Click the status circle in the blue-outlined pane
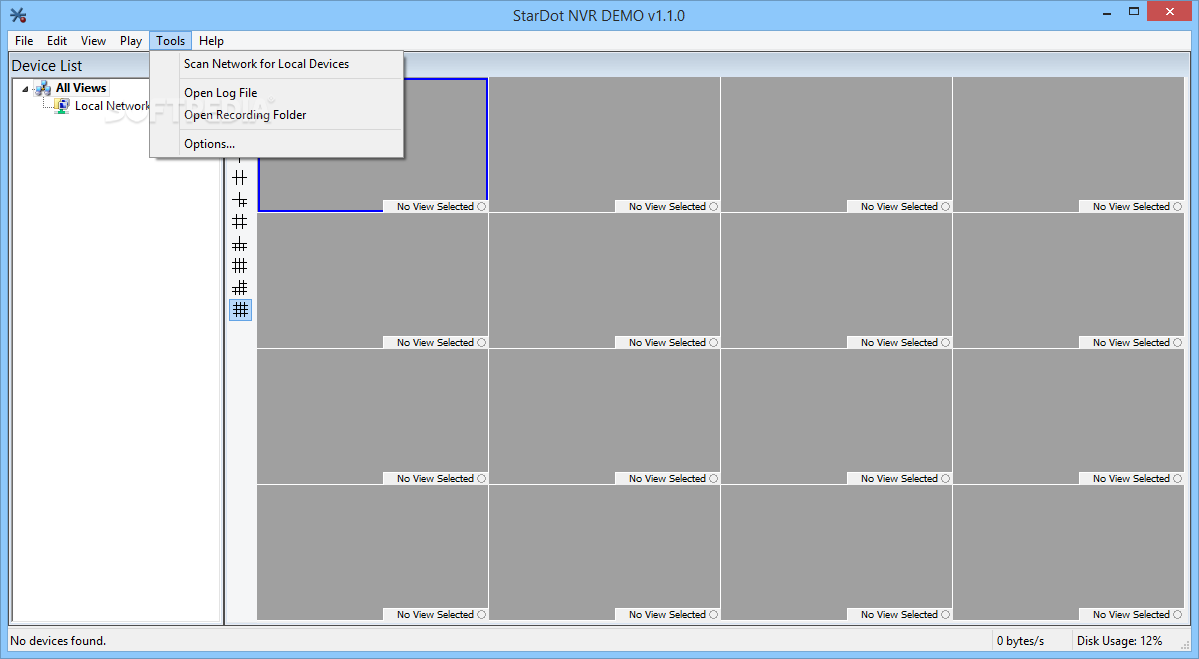 click(482, 206)
